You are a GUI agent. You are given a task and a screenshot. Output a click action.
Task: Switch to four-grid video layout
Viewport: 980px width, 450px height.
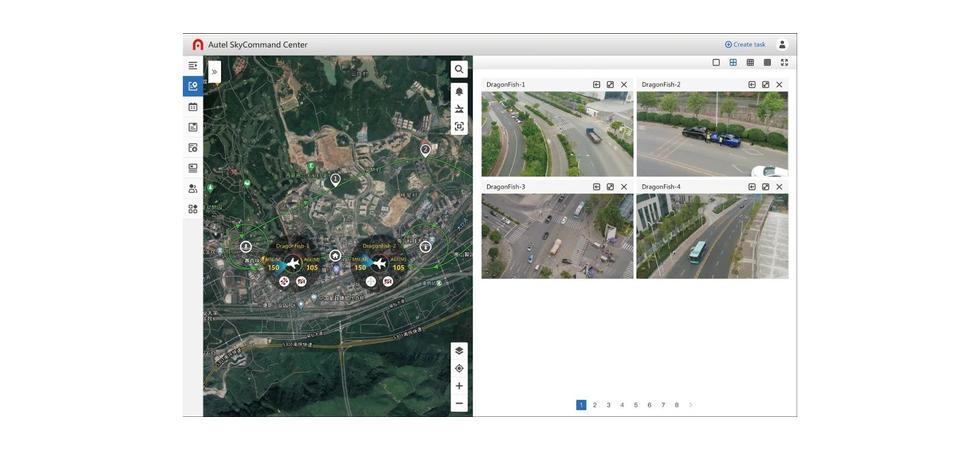point(733,62)
